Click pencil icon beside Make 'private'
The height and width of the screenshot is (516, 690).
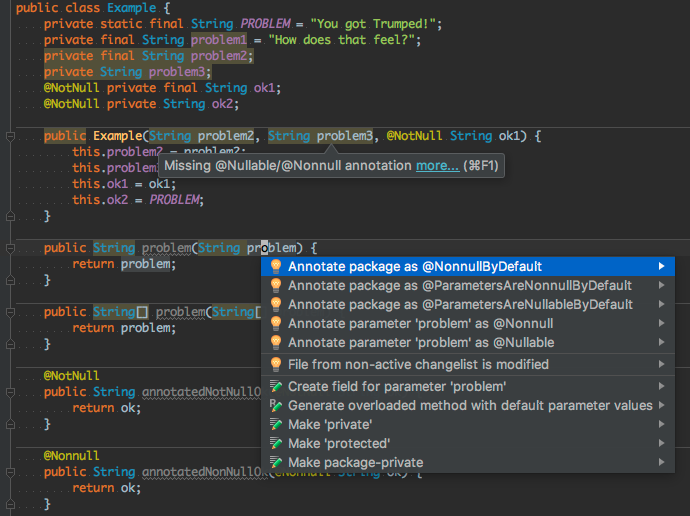[x=276, y=424]
